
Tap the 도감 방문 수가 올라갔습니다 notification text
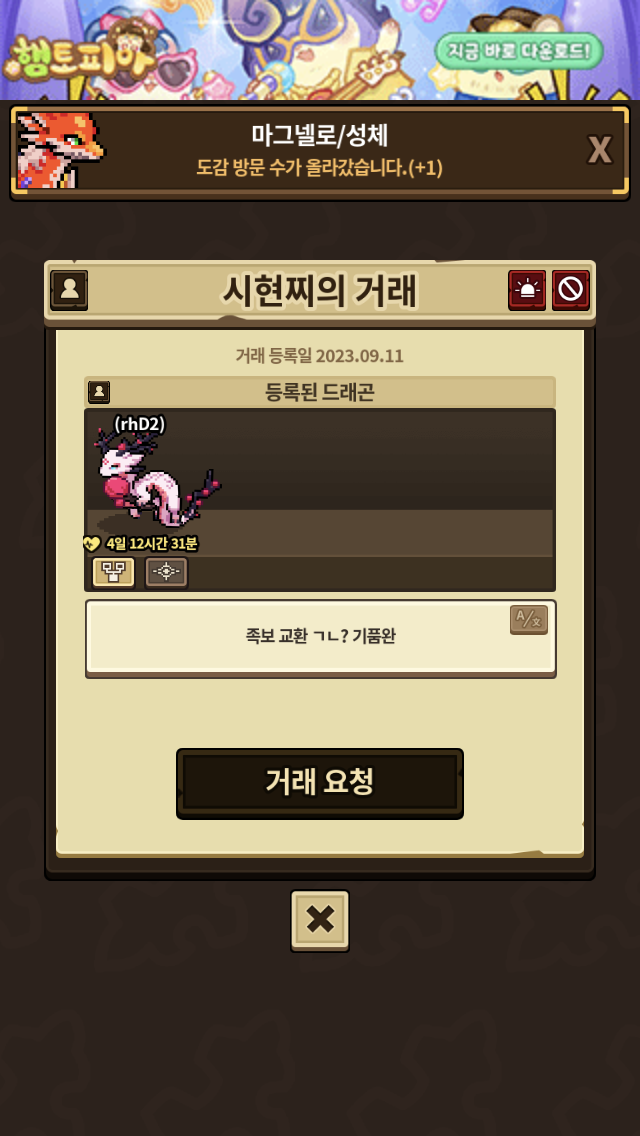320,168
